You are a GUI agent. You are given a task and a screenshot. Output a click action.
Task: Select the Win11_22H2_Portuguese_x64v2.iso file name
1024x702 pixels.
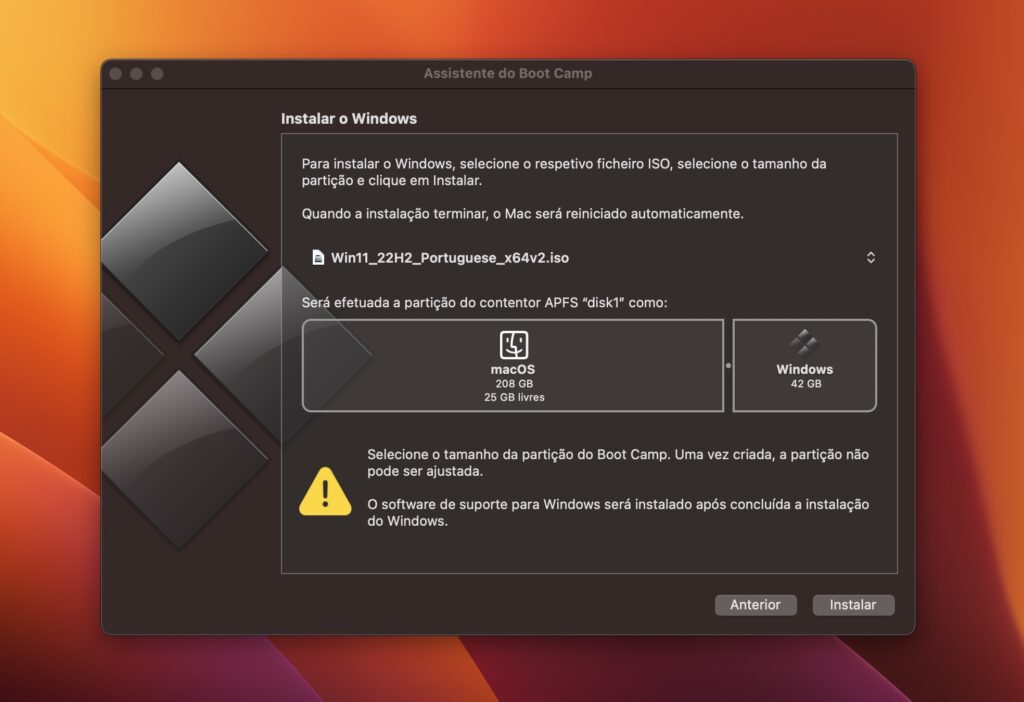[x=450, y=258]
